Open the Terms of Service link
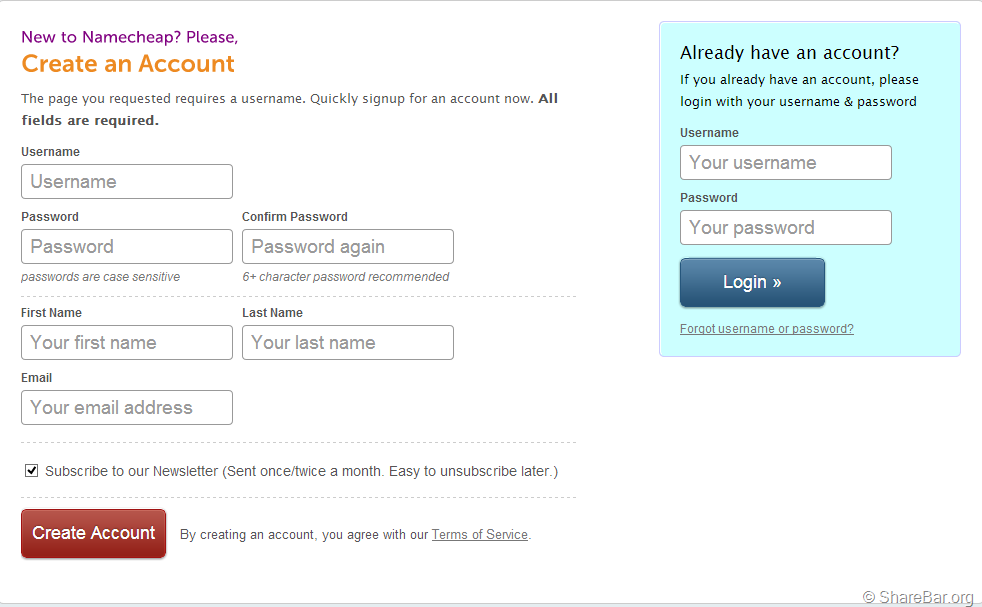The width and height of the screenshot is (982, 607). pyautogui.click(x=479, y=535)
